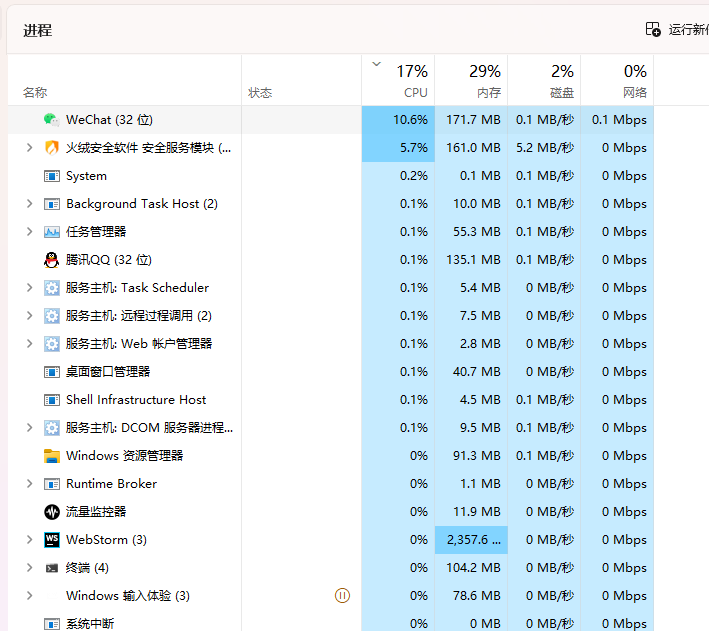Select the Windows 资源管理器 process name
Viewport: 709px width, 631px height.
pos(124,456)
